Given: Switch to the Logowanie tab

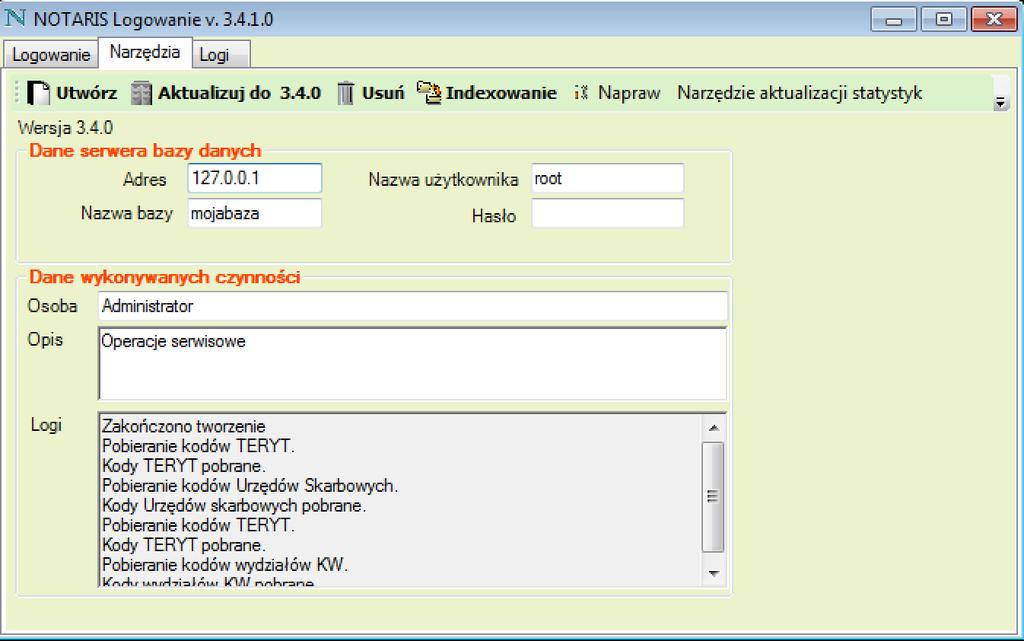Looking at the screenshot, I should point(51,55).
